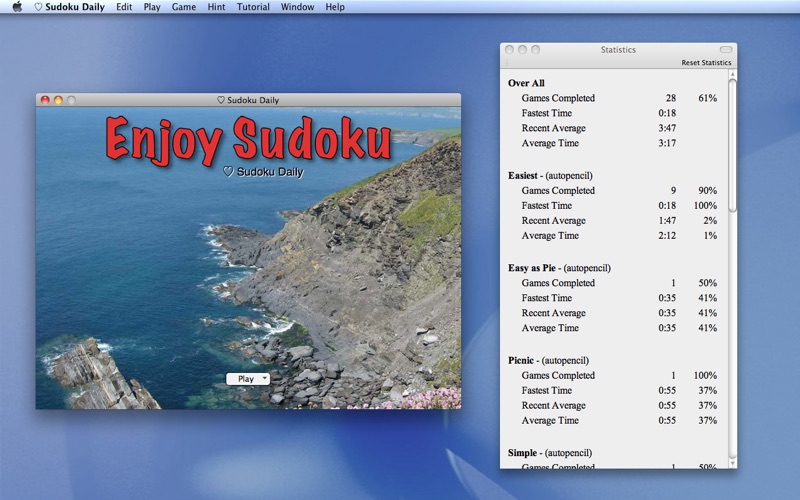
Task: Click the Play button on splash screen
Action: tap(244, 379)
